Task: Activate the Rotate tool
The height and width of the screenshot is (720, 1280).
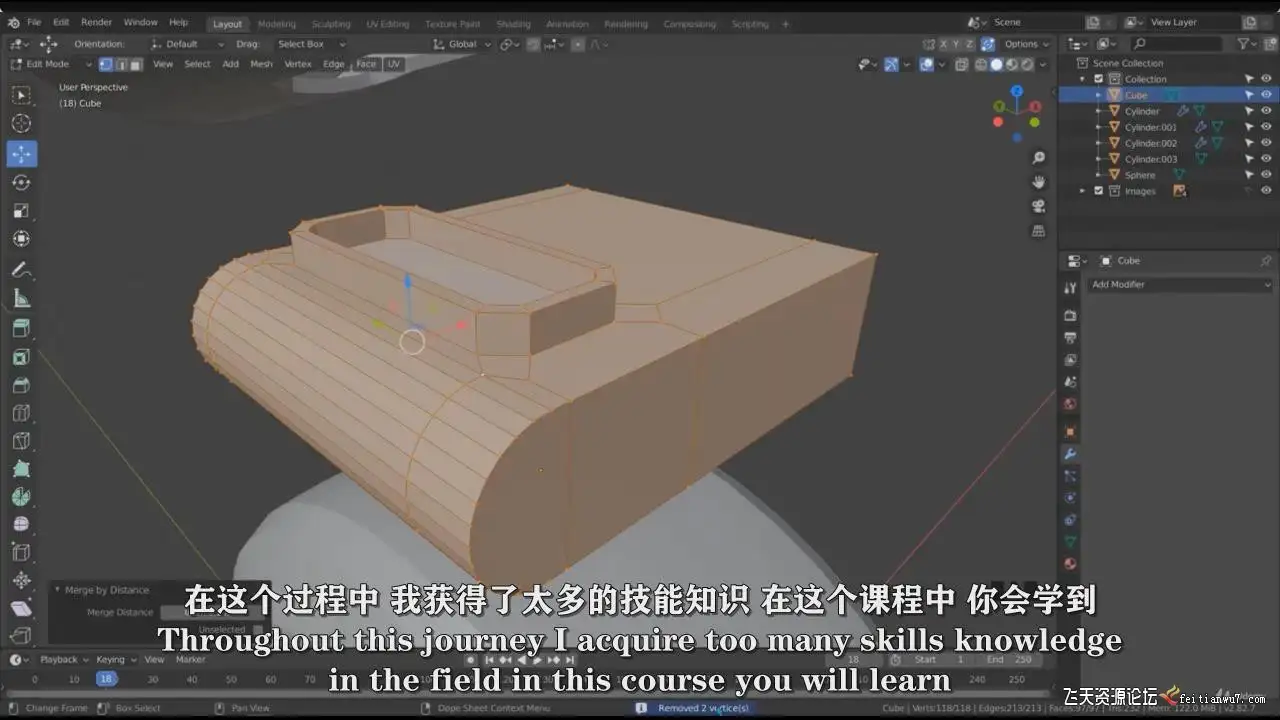Action: coord(21,182)
